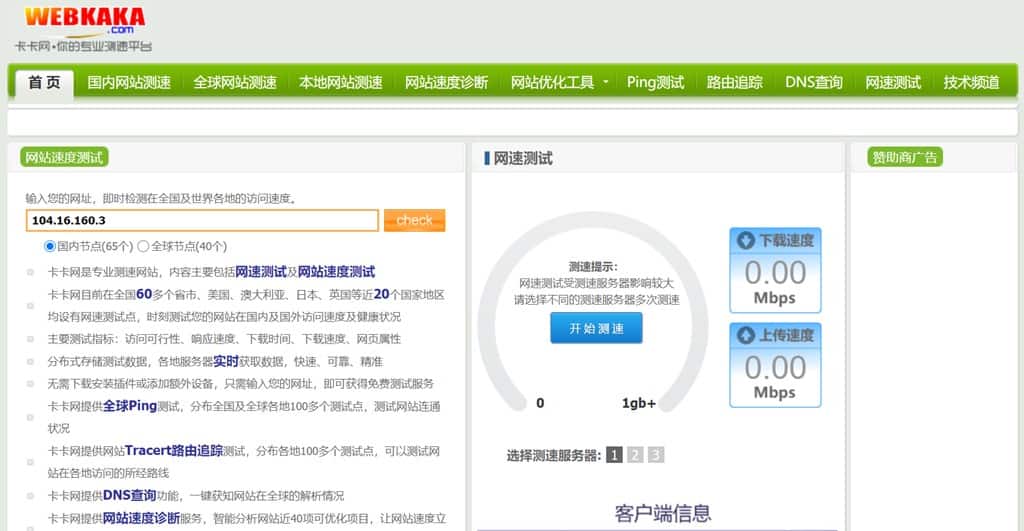
Task: Open Ping测试 from navigation bar
Action: tap(655, 83)
